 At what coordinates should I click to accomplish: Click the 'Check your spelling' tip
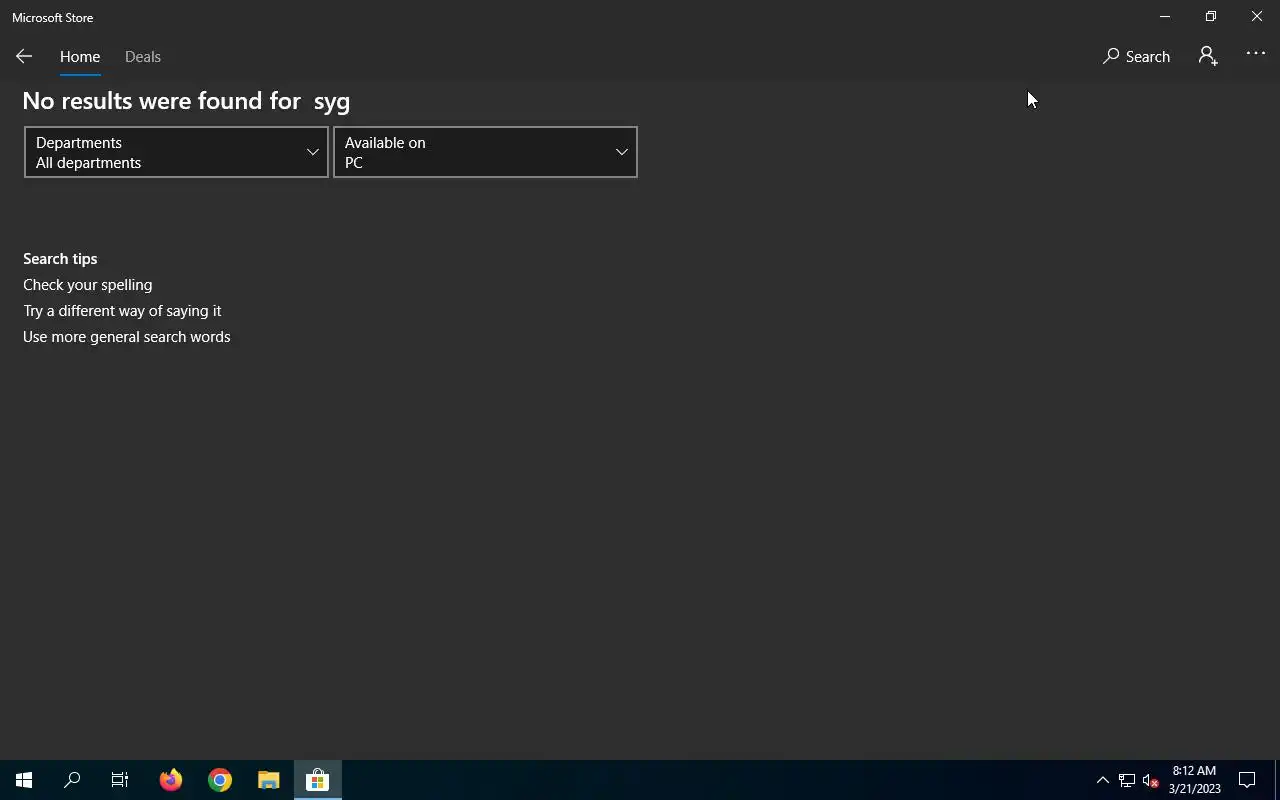coord(88,285)
